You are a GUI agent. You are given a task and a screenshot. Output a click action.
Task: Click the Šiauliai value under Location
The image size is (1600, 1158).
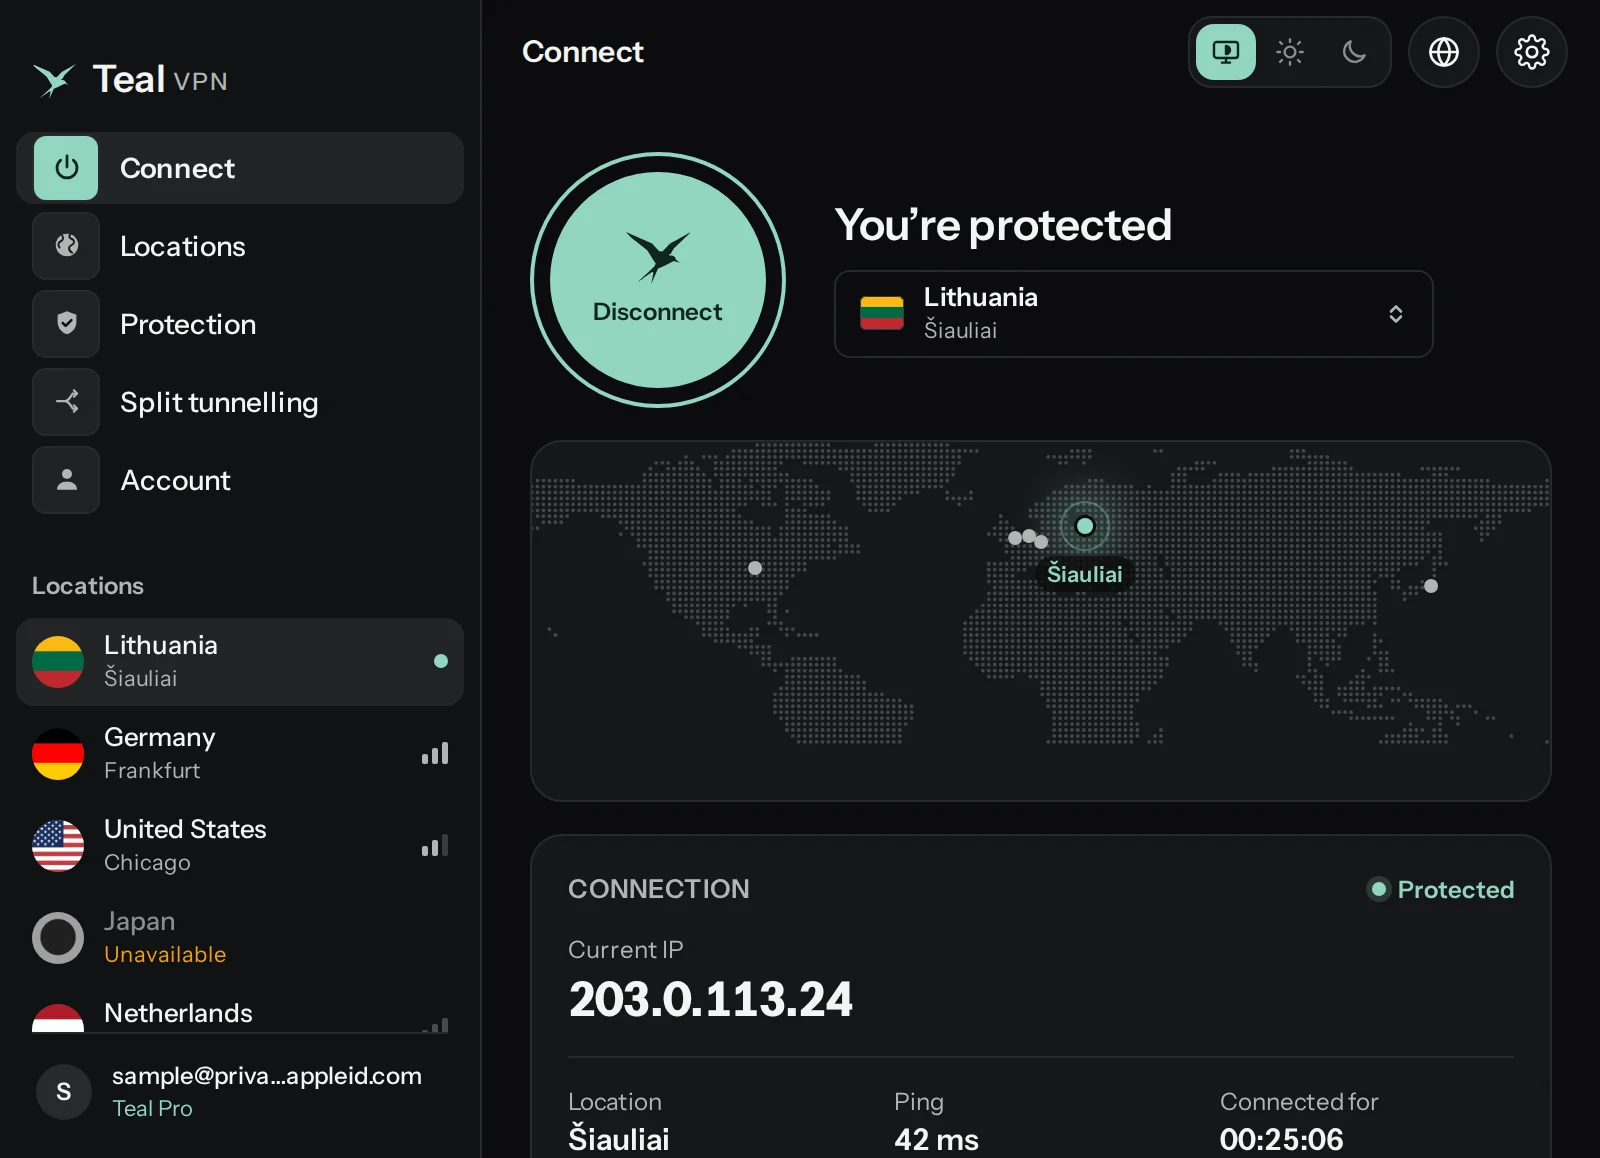pyautogui.click(x=619, y=1139)
